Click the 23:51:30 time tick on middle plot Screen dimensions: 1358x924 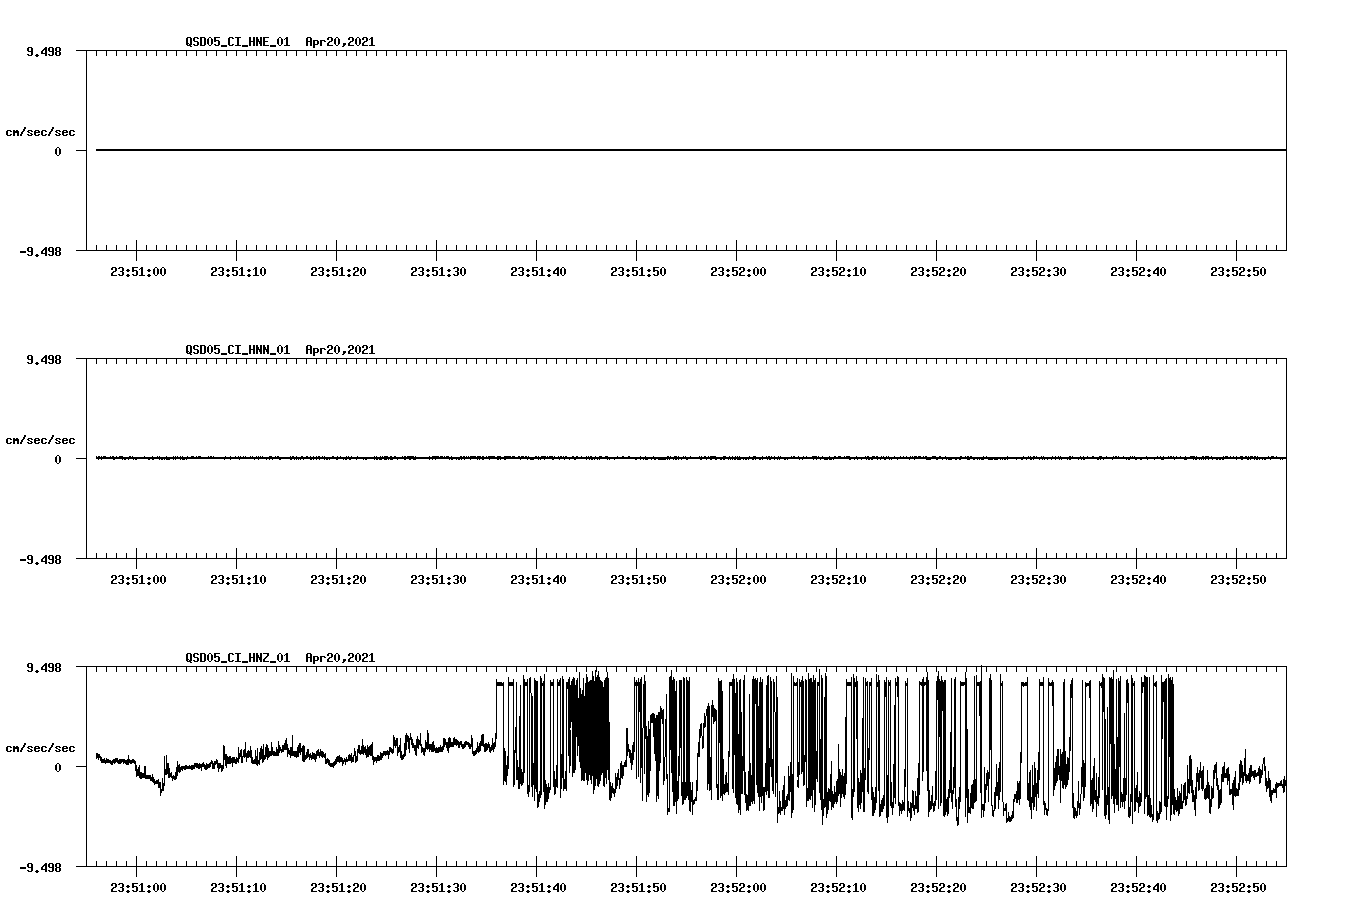pyautogui.click(x=439, y=579)
